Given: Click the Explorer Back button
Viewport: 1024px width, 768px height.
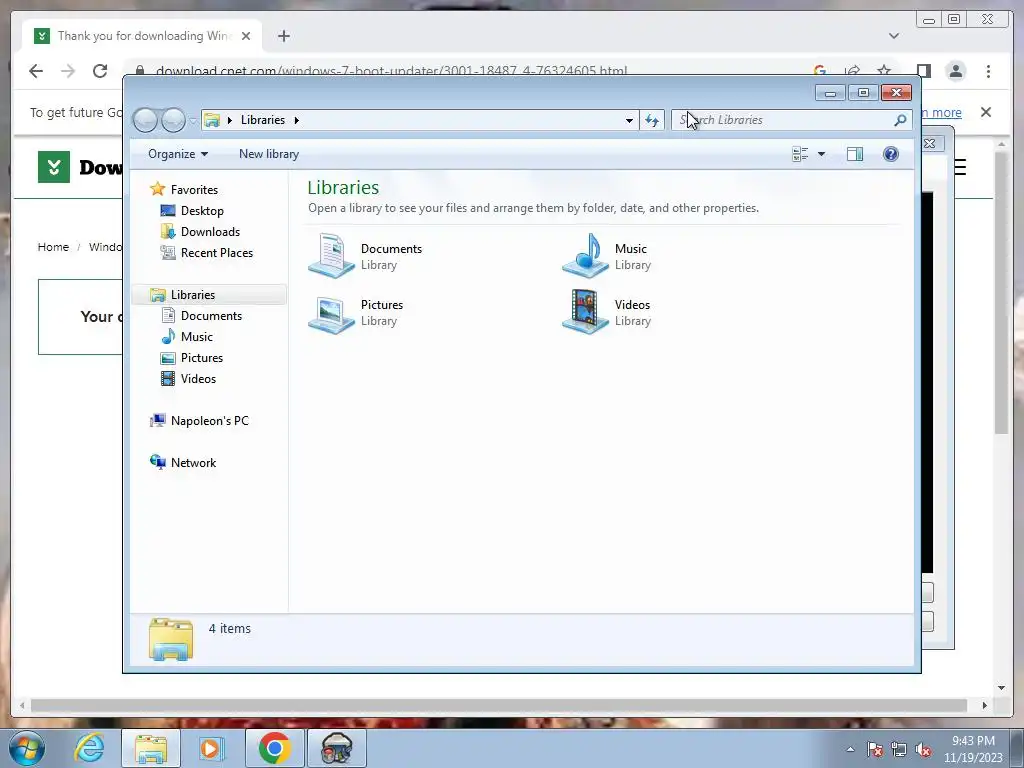Looking at the screenshot, I should [145, 120].
